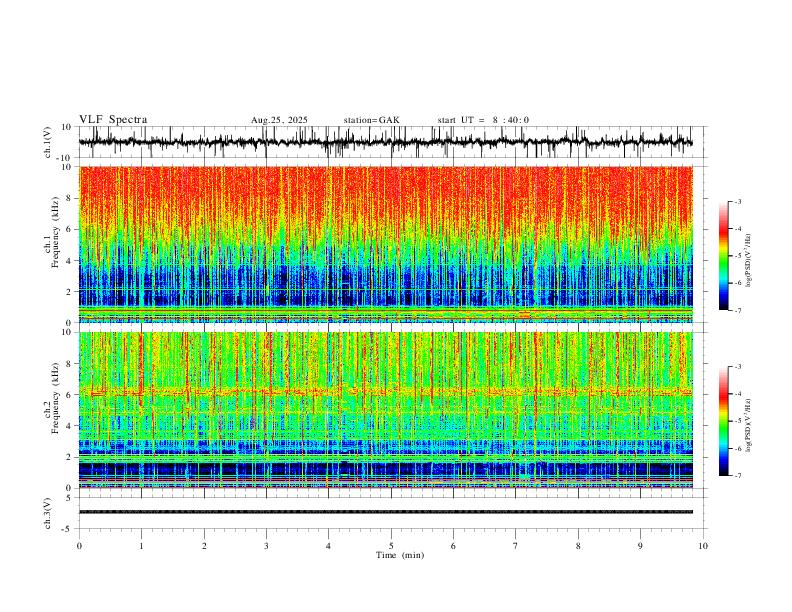Click the "-7" tick on the ch.2 color bar

[737, 476]
